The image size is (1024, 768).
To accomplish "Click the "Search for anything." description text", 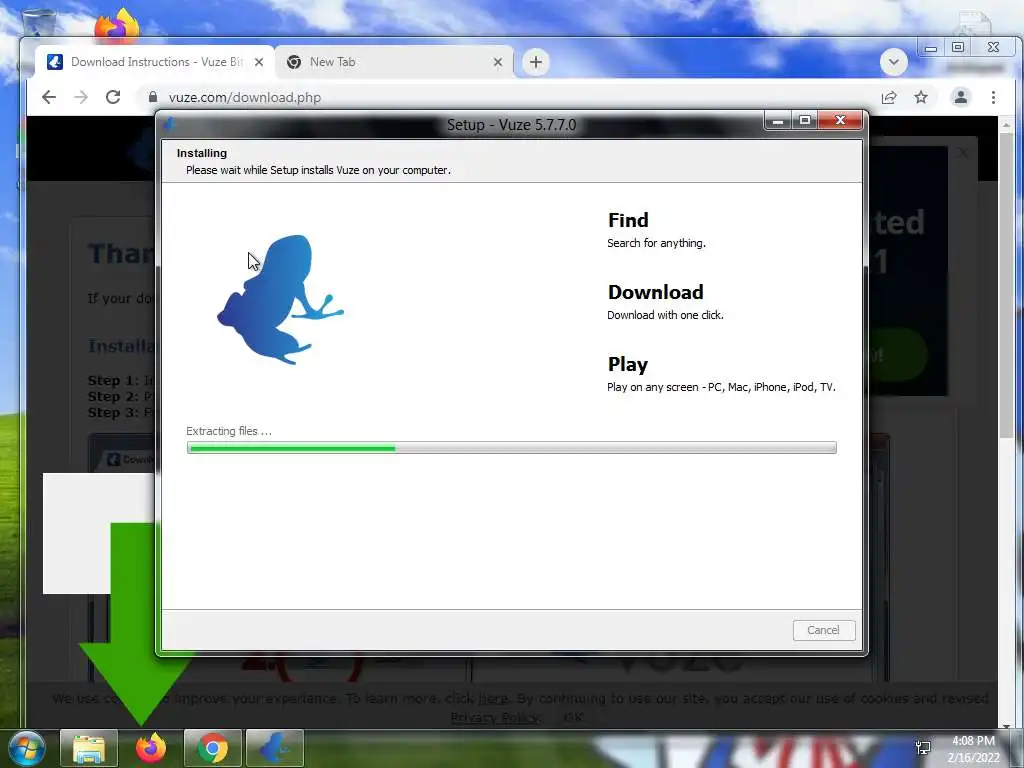I will coord(656,243).
